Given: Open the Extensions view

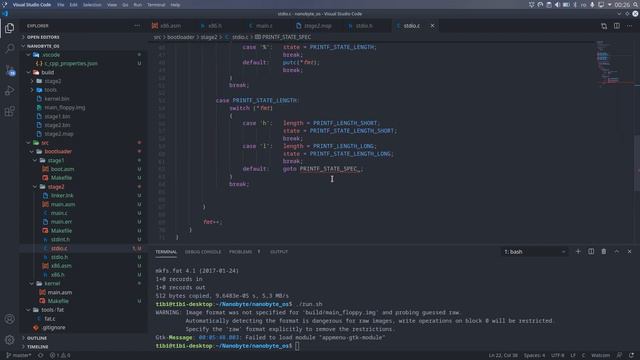Looking at the screenshot, I should coord(9,111).
